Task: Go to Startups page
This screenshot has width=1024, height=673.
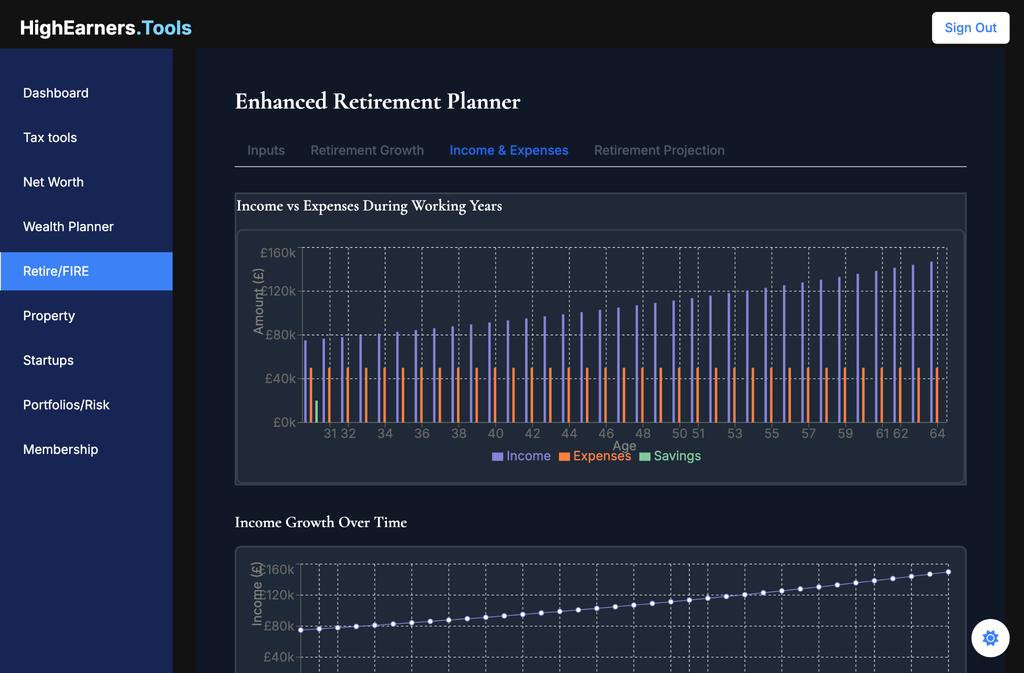Action: point(48,360)
